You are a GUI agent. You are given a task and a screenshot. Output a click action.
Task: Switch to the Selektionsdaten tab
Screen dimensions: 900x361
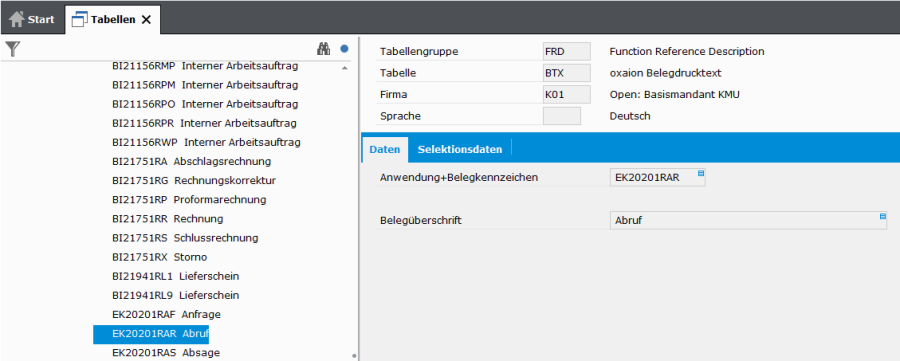(x=460, y=149)
